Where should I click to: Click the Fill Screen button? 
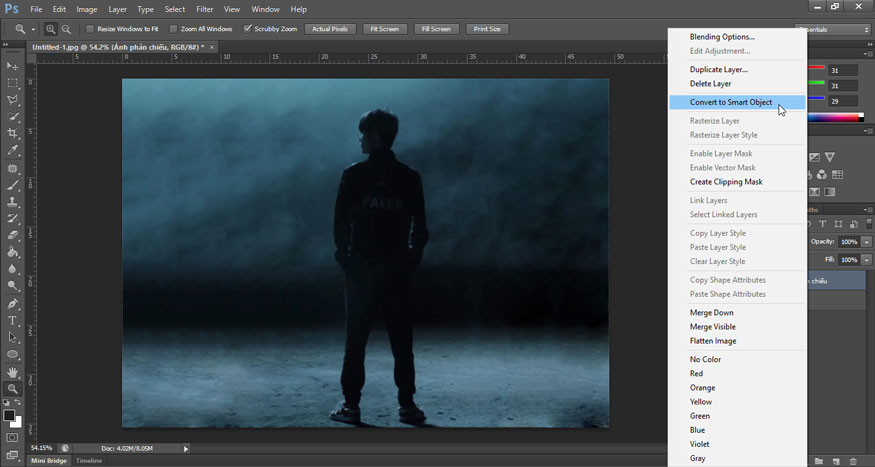tap(436, 29)
